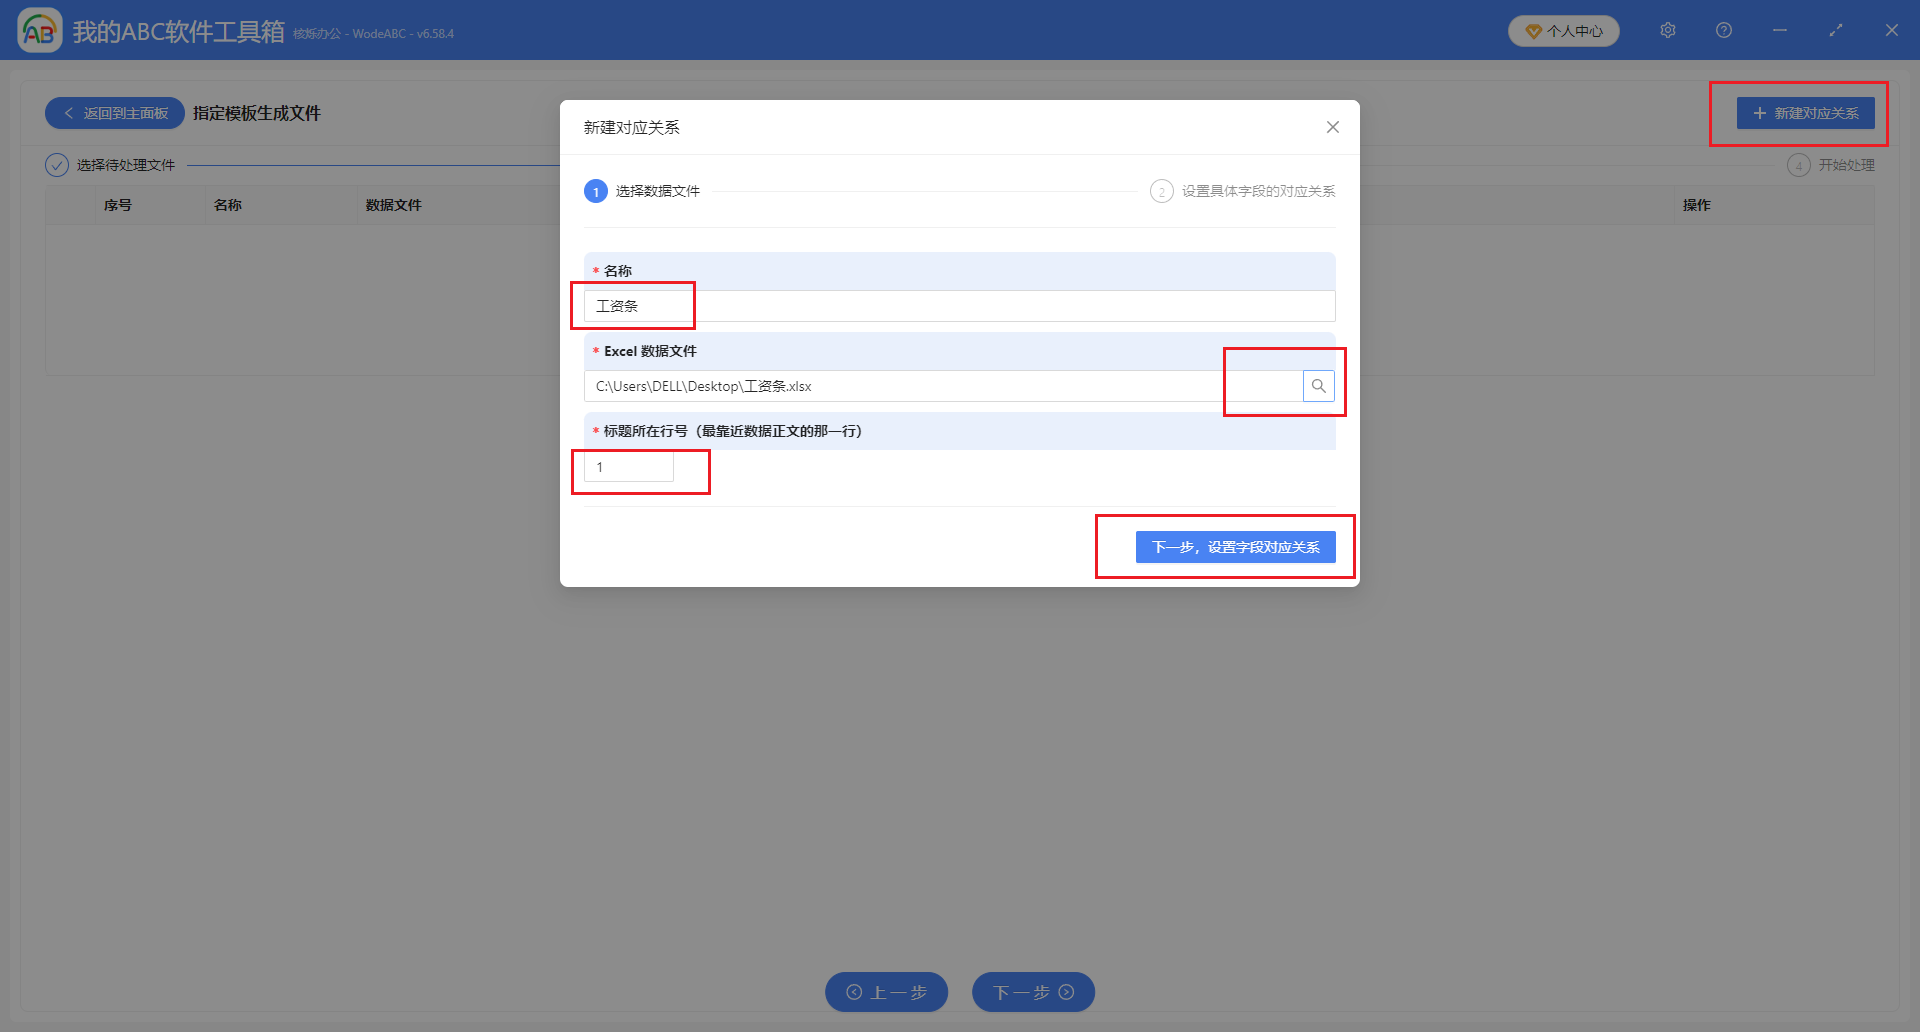Click the 标题所在行号 input showing 1
Image resolution: width=1920 pixels, height=1032 pixels.
(627, 466)
